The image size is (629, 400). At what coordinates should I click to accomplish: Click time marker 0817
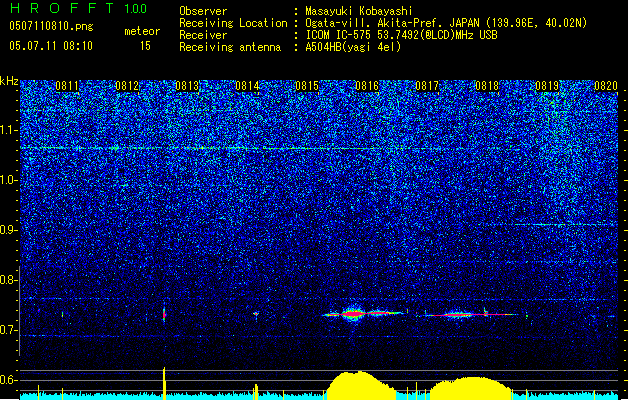click(x=427, y=86)
